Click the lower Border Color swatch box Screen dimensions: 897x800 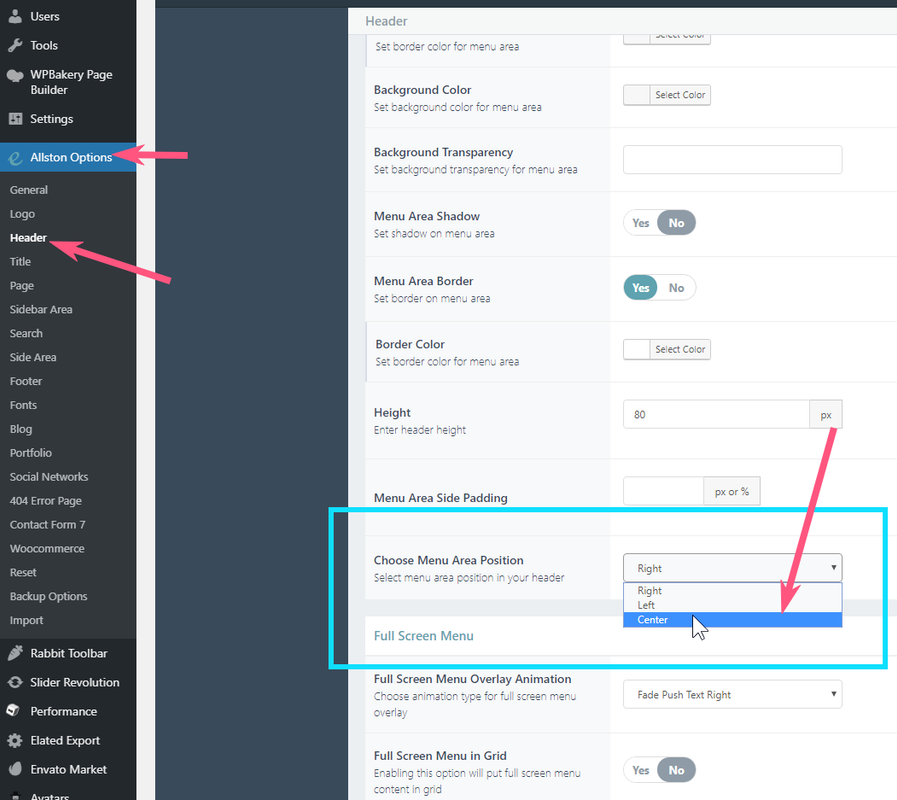636,349
